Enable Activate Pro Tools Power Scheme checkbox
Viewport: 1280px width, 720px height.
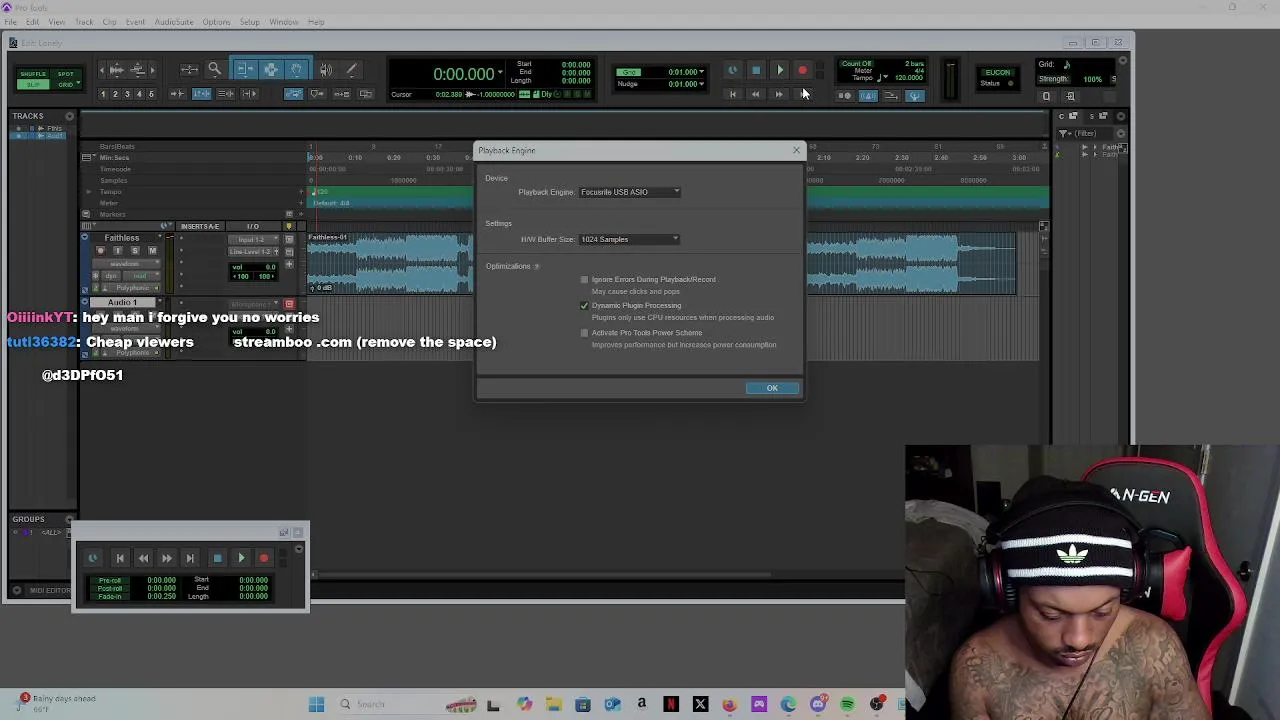(x=585, y=333)
